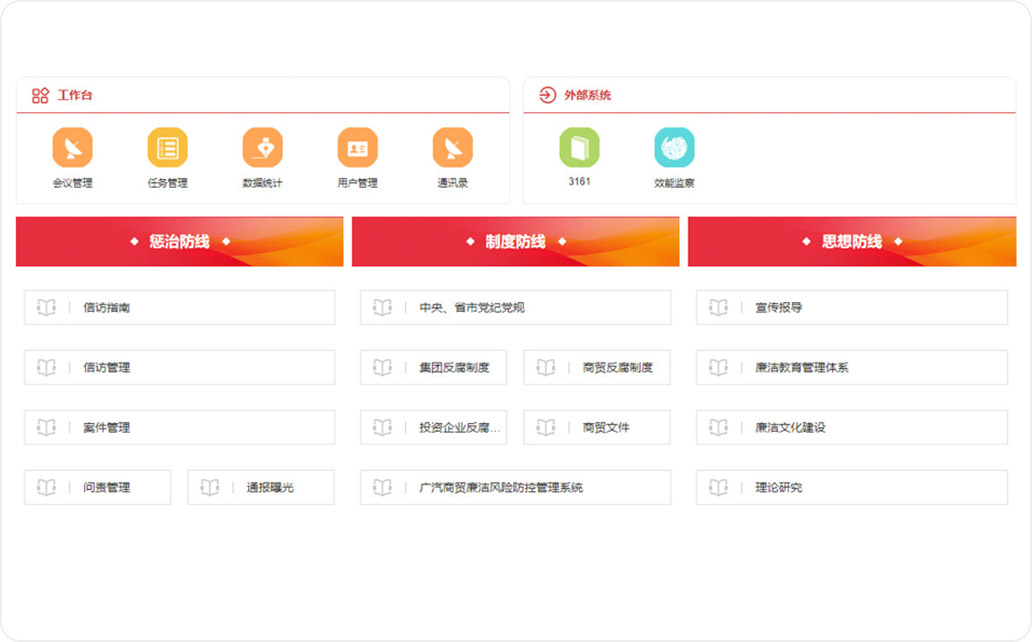Open 廉洁教育管理体系 entry
Screen dimensions: 1032x642
click(851, 368)
